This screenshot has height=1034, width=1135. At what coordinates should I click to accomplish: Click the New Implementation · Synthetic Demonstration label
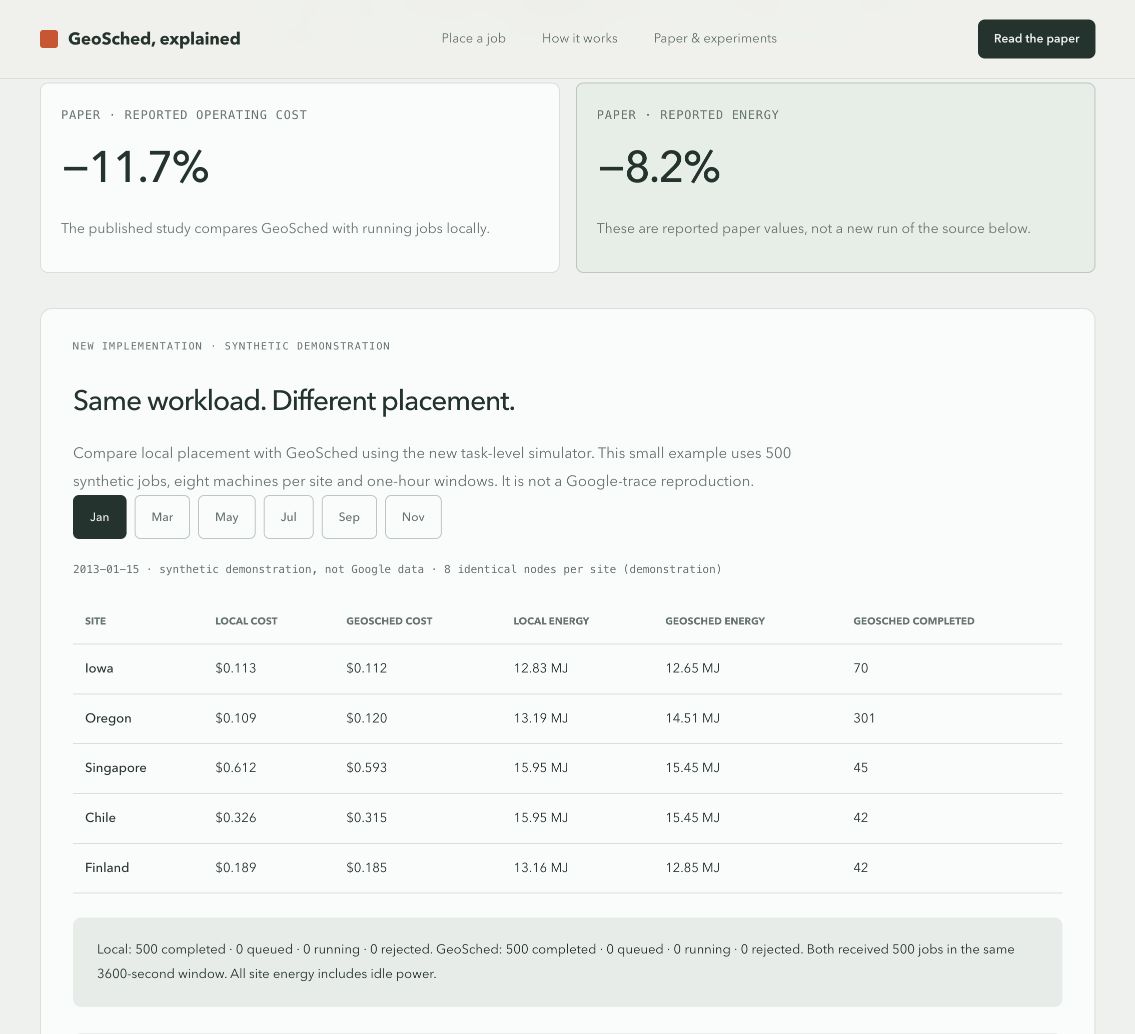(x=231, y=346)
